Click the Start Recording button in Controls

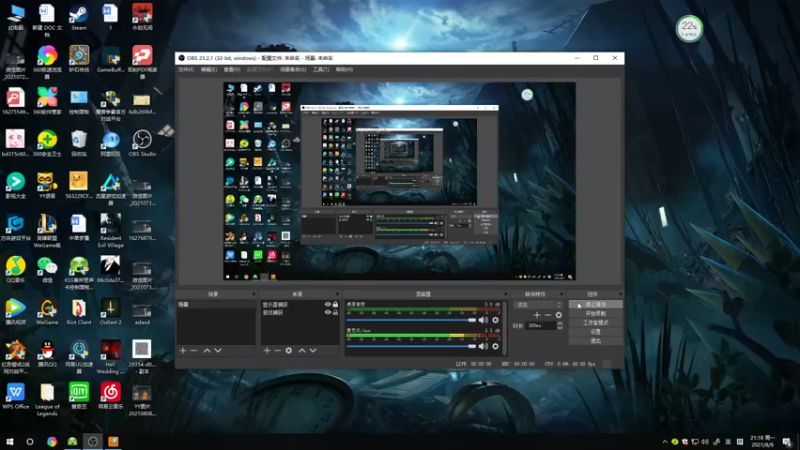[595, 314]
